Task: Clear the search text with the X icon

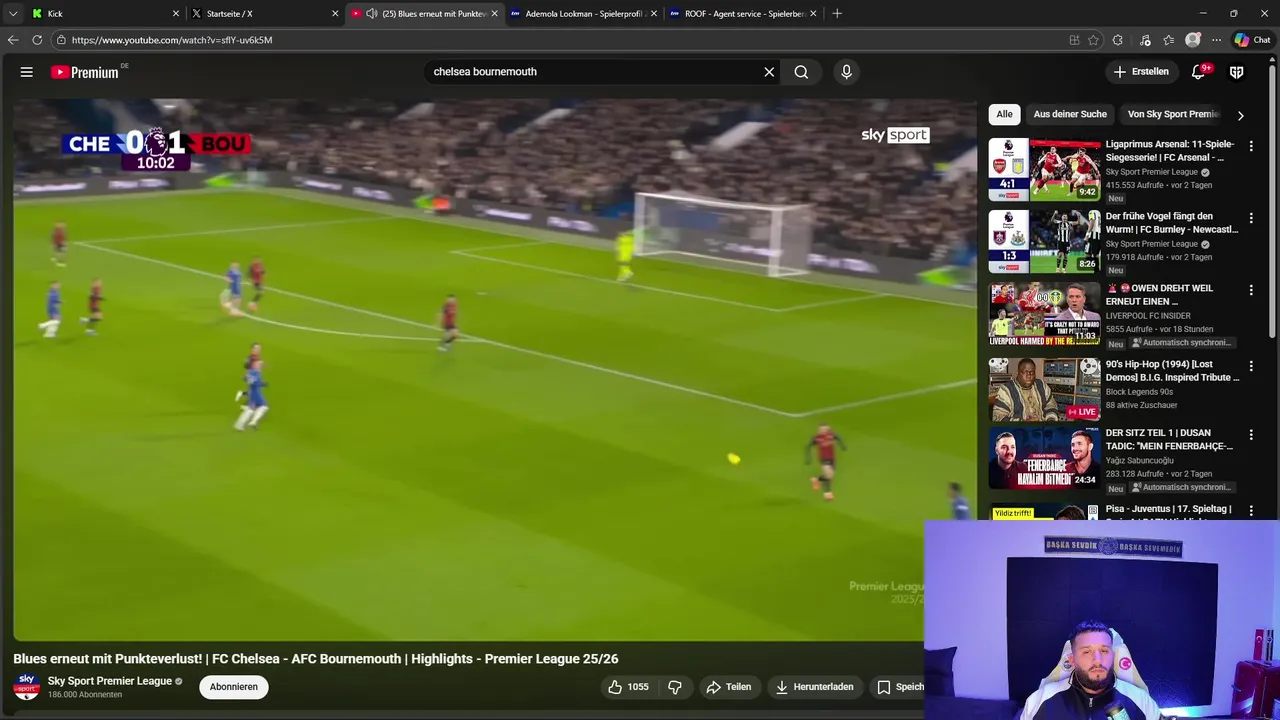Action: click(x=769, y=72)
